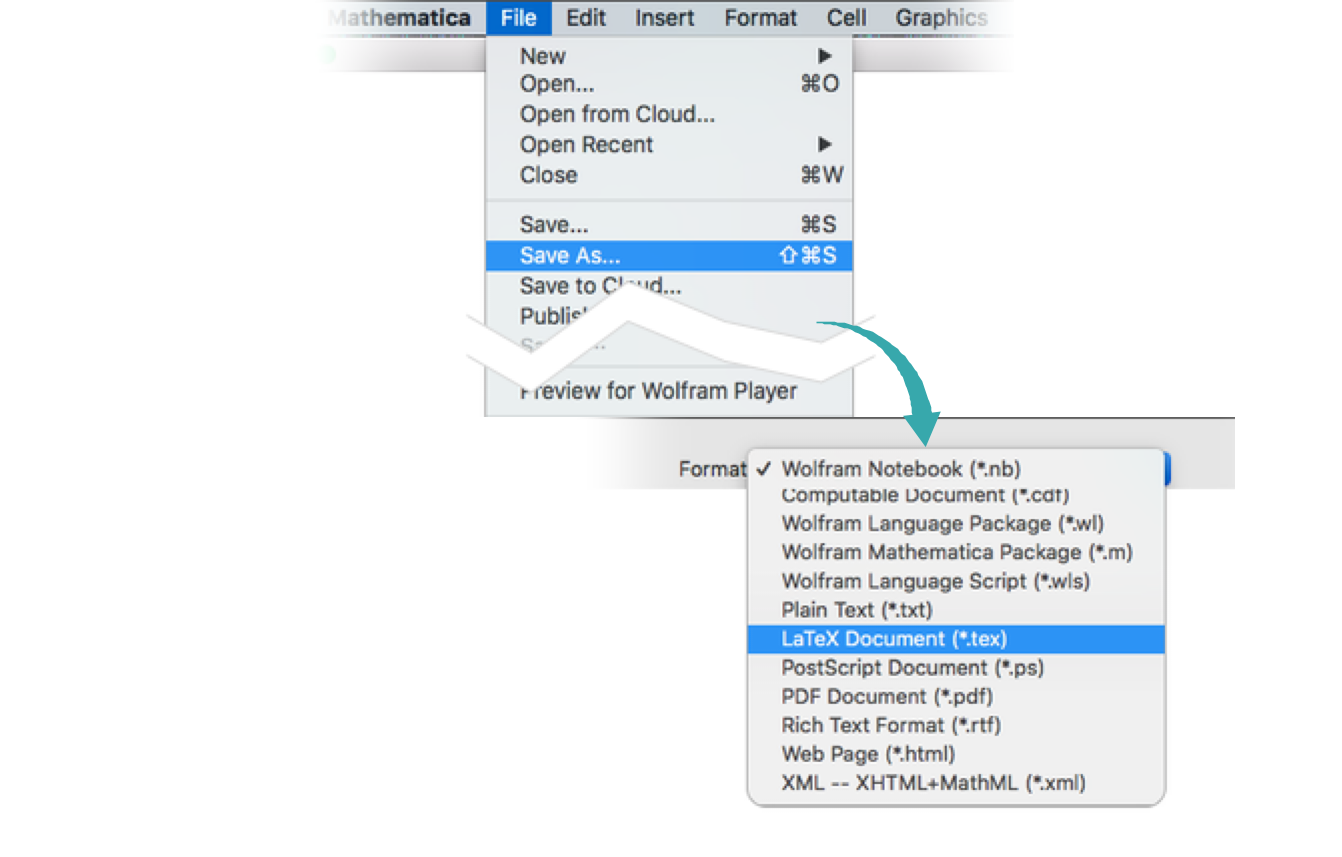Image resolution: width=1342 pixels, height=857 pixels.
Task: Open the Edit menu
Action: click(x=586, y=18)
